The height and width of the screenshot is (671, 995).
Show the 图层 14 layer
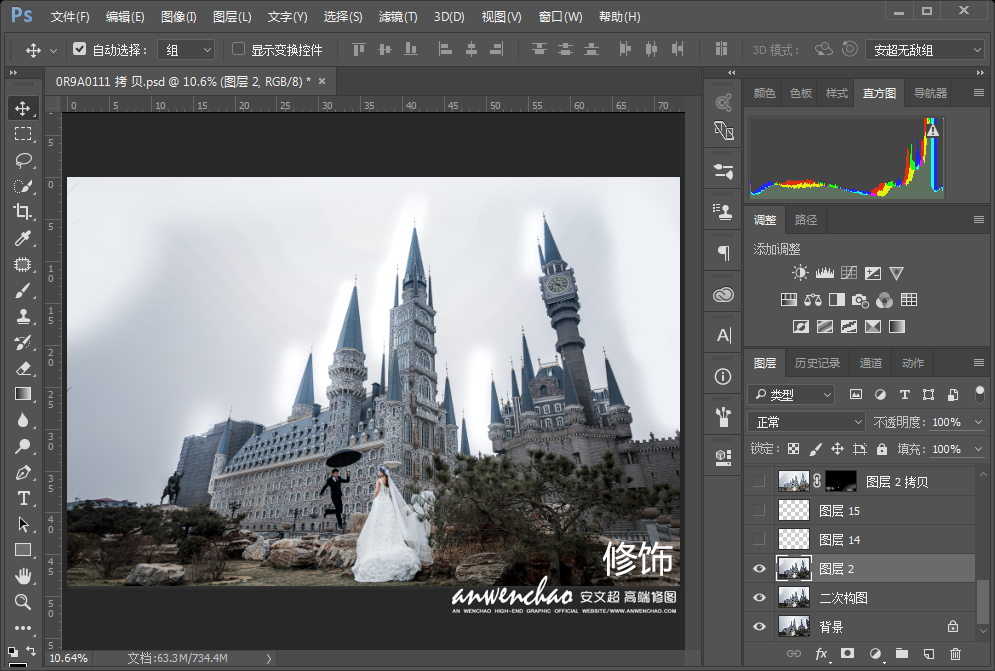759,540
